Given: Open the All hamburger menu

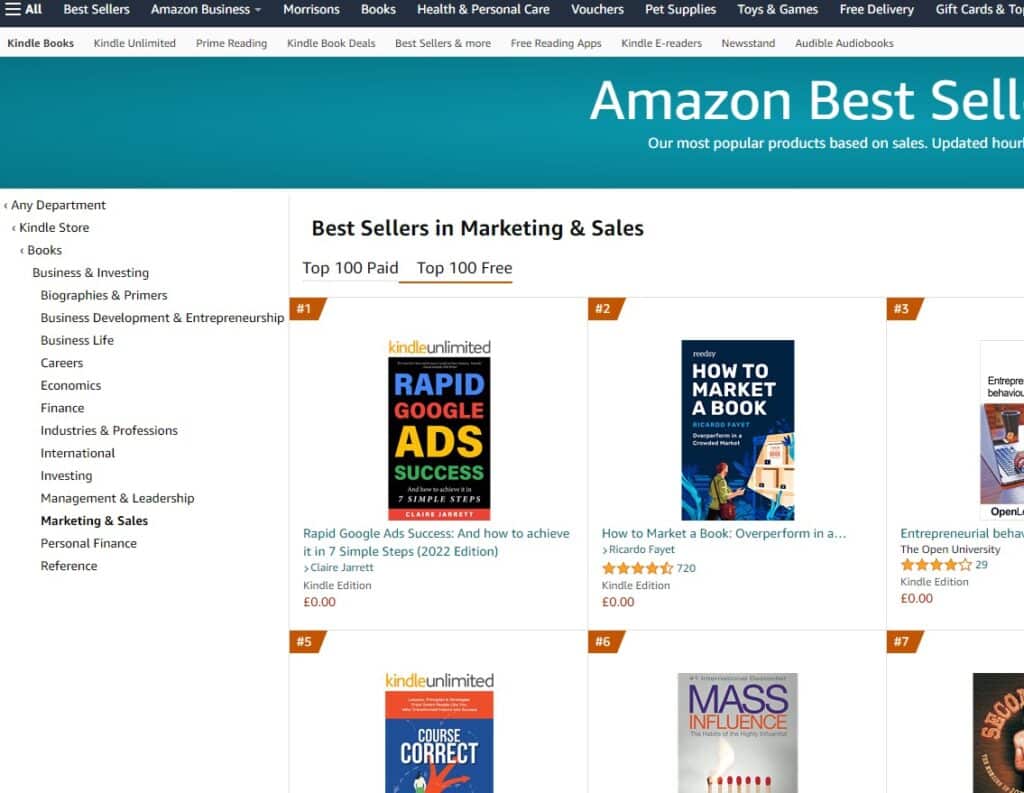Looking at the screenshot, I should 24,9.
